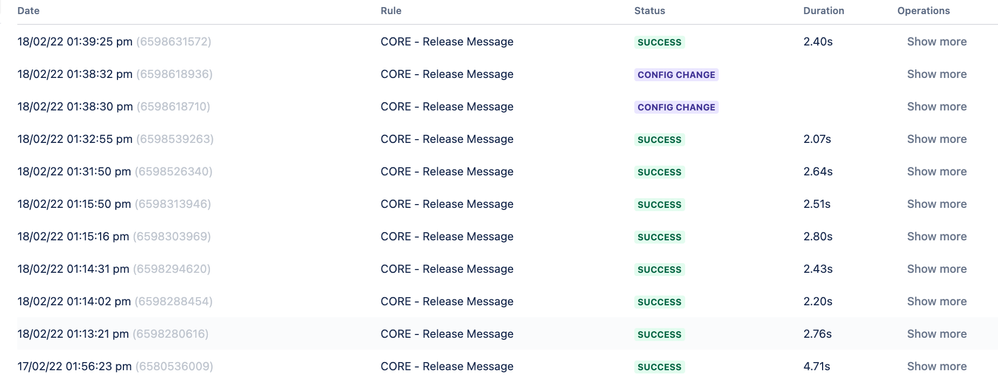Click the Rule column header
The width and height of the screenshot is (998, 380).
[391, 11]
